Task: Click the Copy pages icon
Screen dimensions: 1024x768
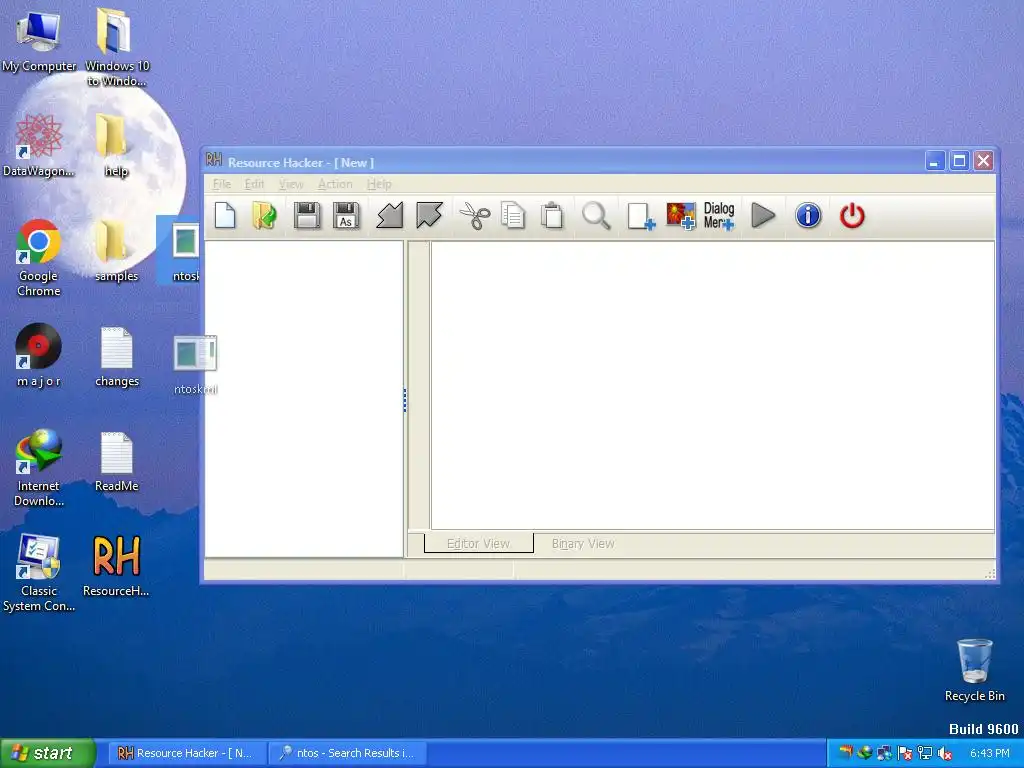Action: (513, 216)
